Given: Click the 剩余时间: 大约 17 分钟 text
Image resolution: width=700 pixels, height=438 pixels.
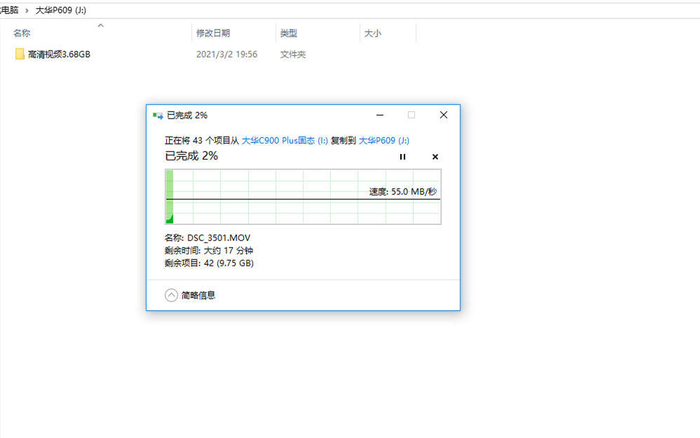Looking at the screenshot, I should tap(209, 250).
